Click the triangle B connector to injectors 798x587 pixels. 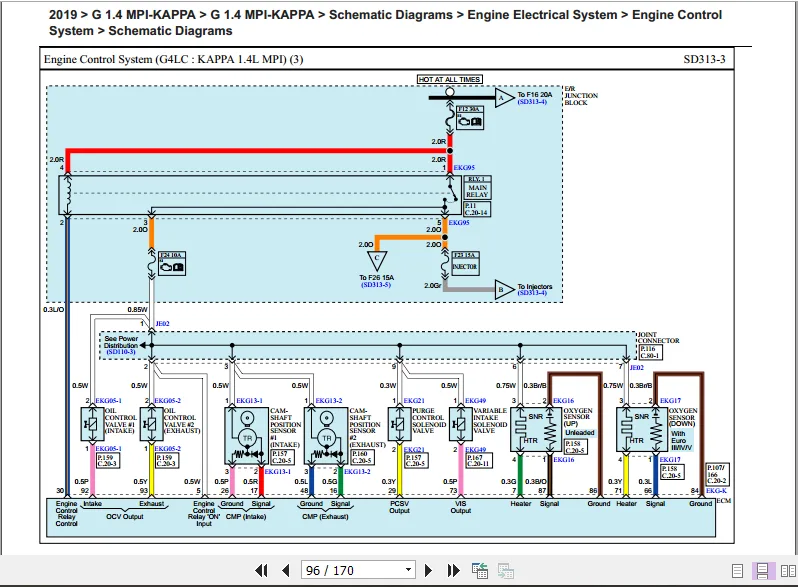504,290
